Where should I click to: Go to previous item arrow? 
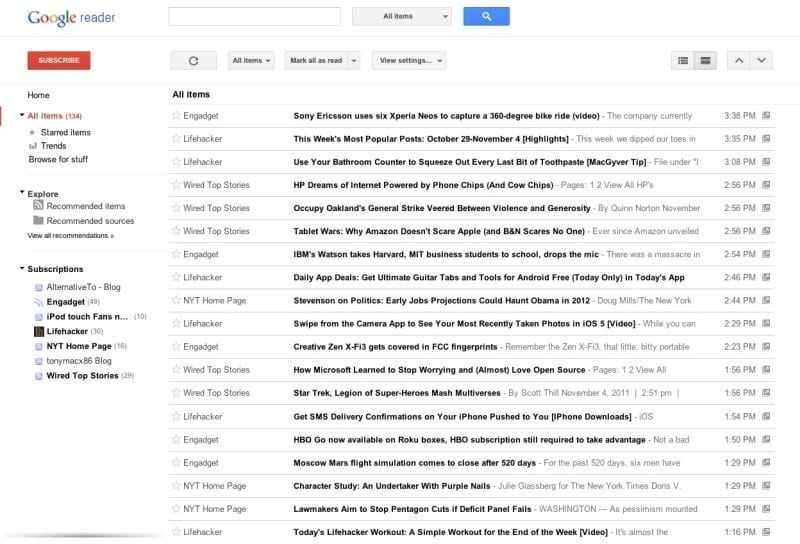point(739,61)
